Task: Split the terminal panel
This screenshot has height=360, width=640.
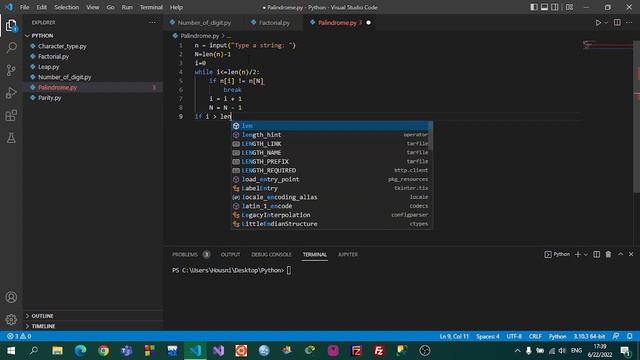Action: (x=596, y=254)
